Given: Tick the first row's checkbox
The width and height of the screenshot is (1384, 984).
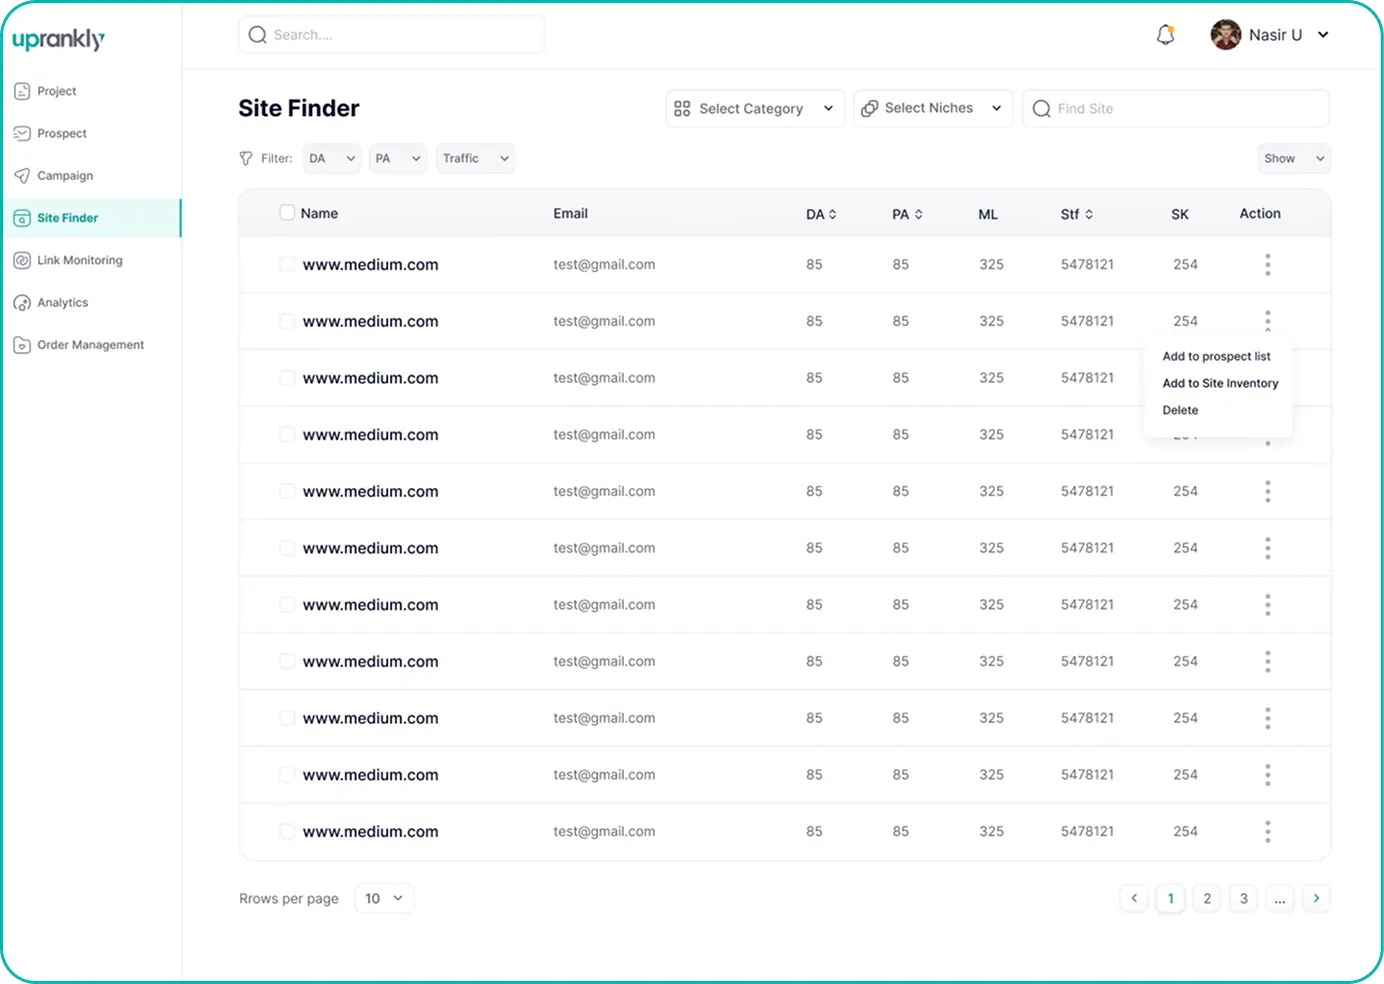Looking at the screenshot, I should [287, 264].
